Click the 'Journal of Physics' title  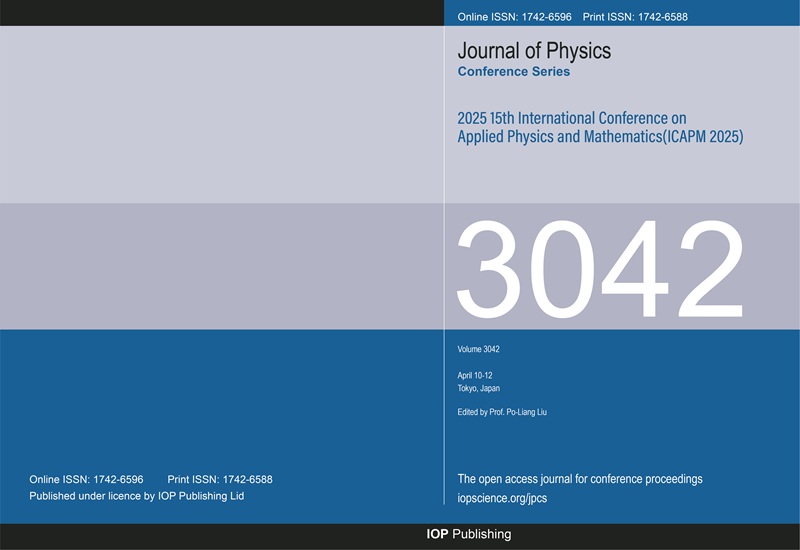pos(534,51)
